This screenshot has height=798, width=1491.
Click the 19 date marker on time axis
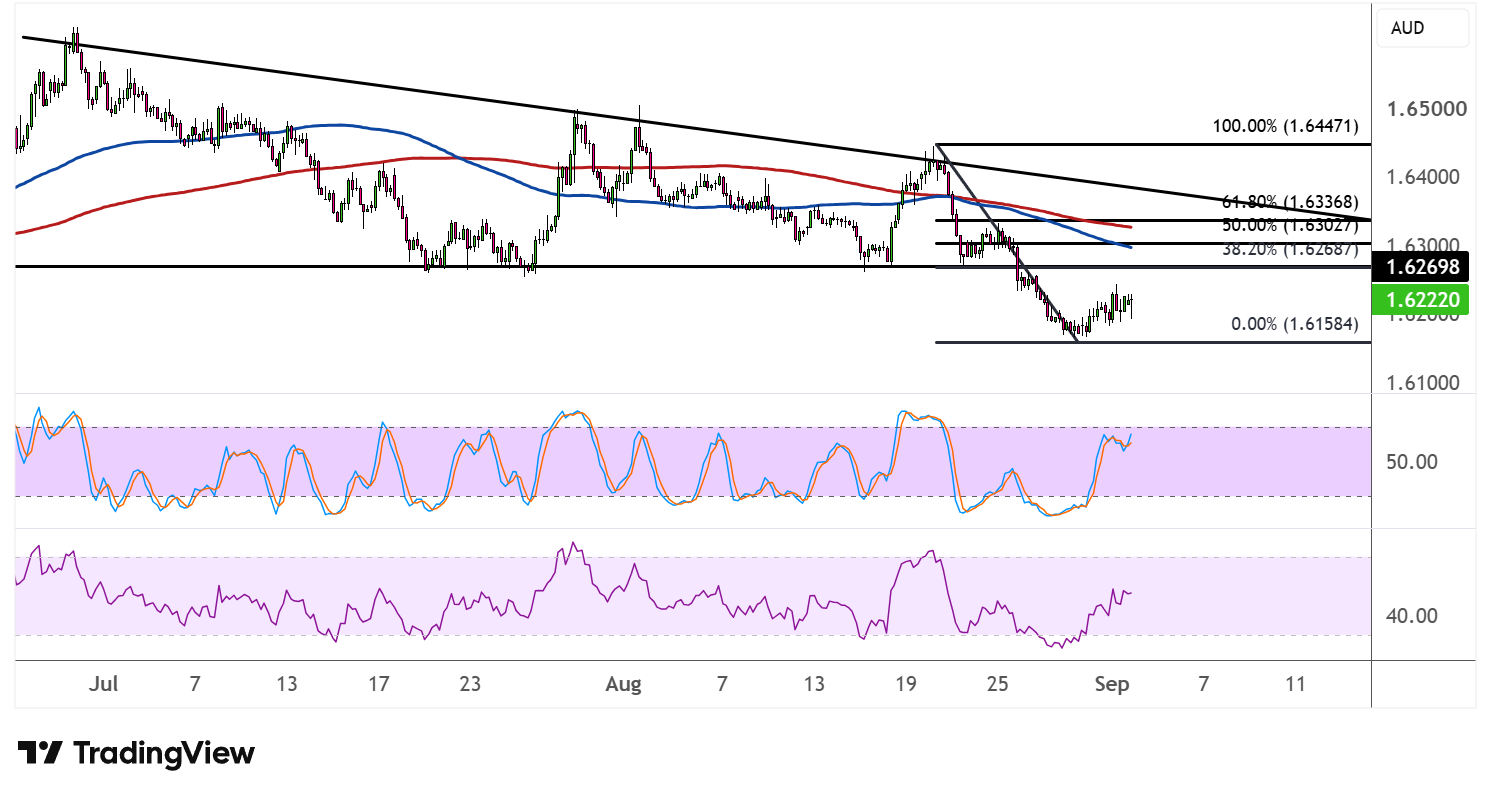(x=905, y=684)
